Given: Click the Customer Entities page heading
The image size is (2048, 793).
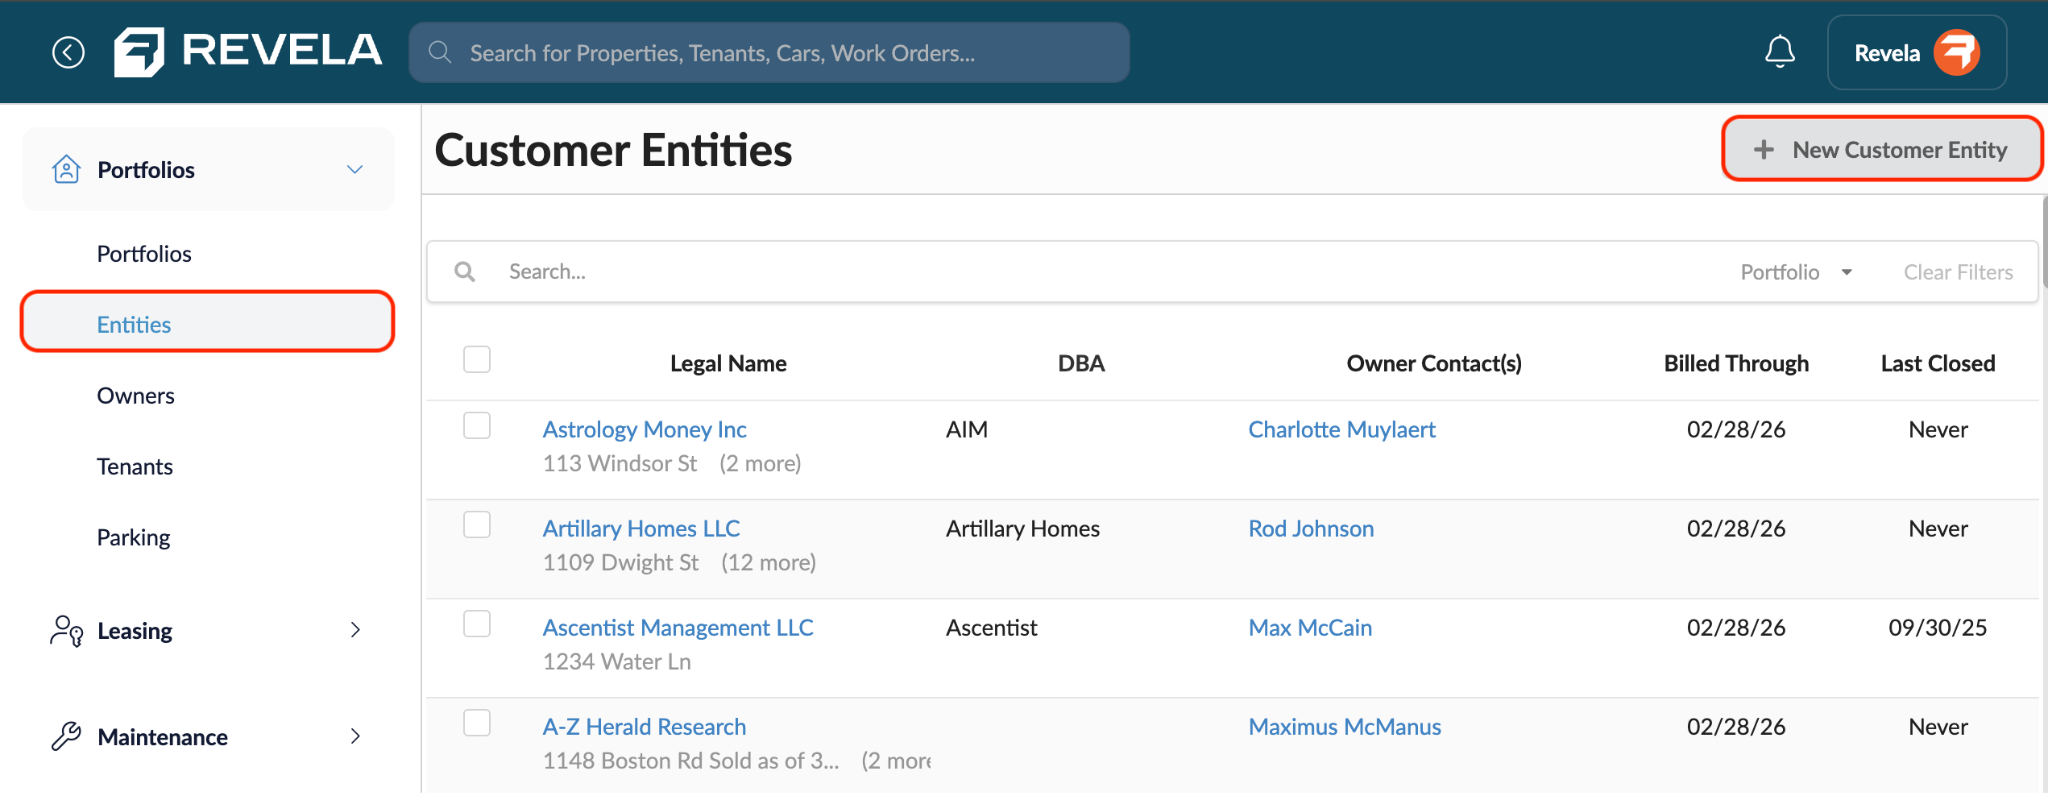Looking at the screenshot, I should click(613, 150).
